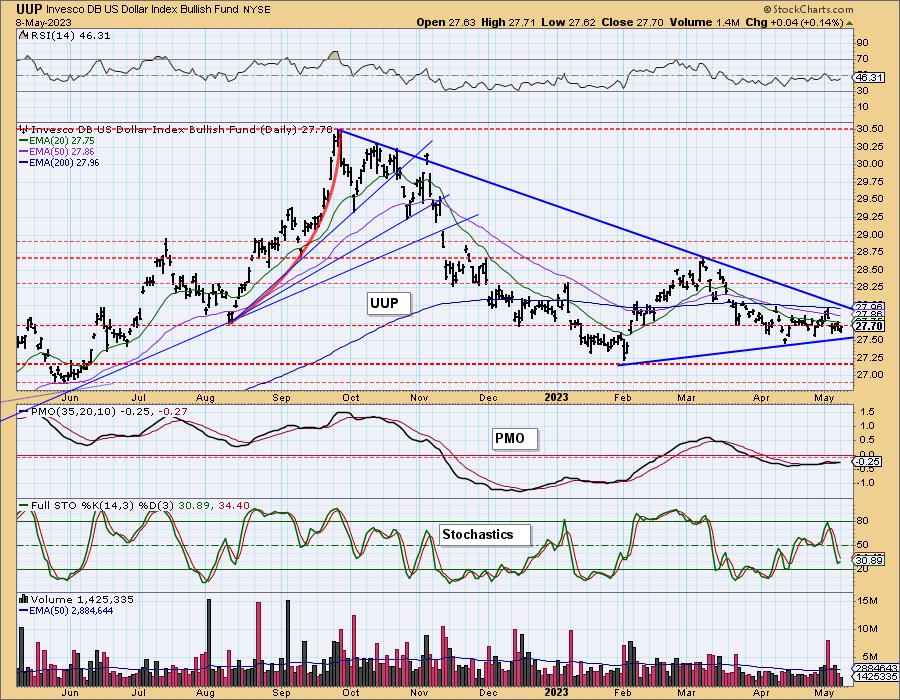This screenshot has width=900, height=700.
Task: Click the Mar label on bottom date axis
Action: [x=686, y=693]
